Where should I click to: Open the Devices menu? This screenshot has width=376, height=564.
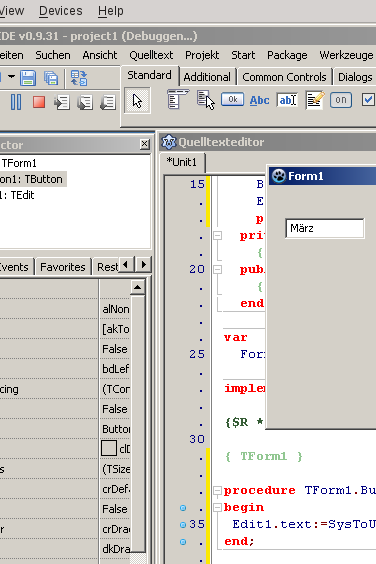pos(60,11)
